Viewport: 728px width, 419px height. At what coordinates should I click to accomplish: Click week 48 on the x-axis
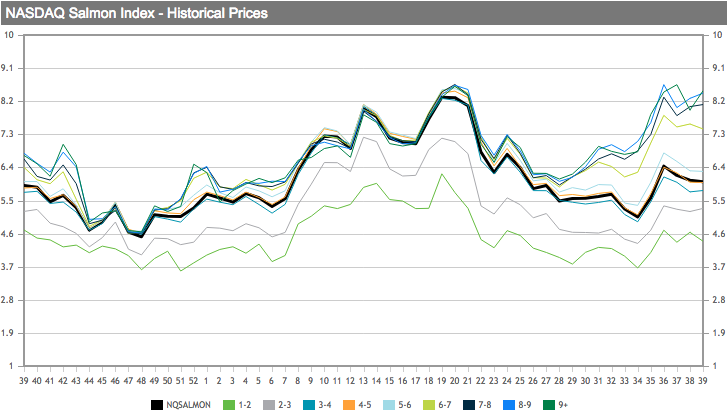click(141, 381)
